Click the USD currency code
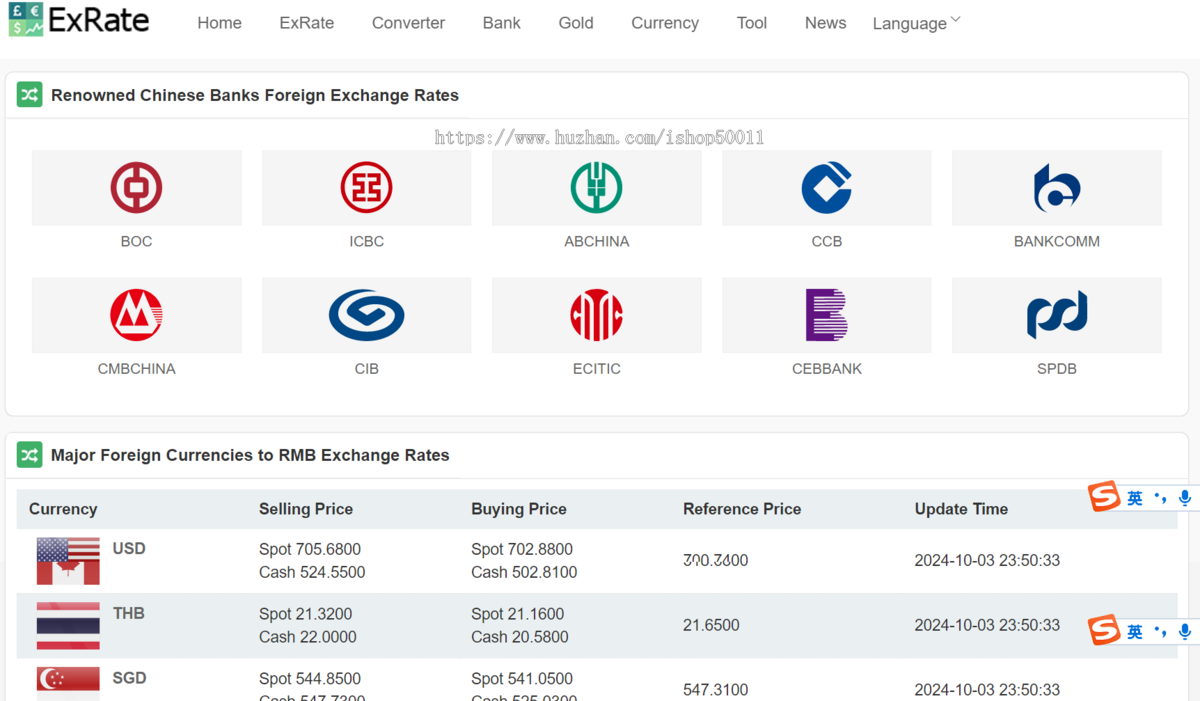This screenshot has width=1200, height=701. point(129,548)
